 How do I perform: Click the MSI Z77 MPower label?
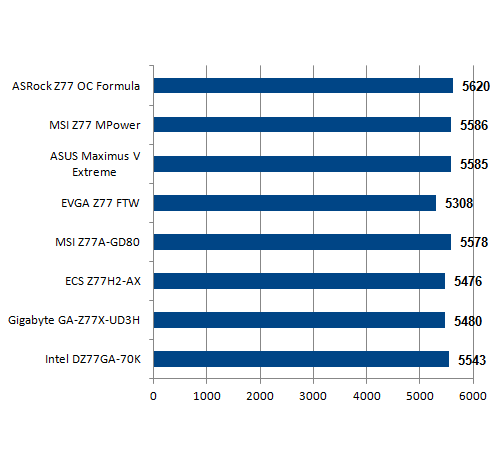coord(95,125)
